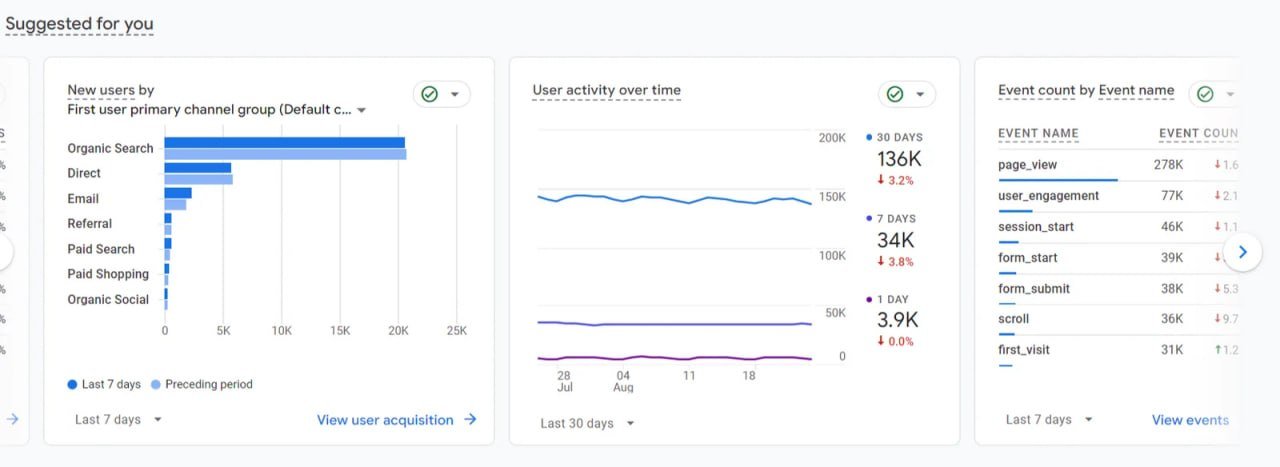Viewport: 1280px width, 467px height.
Task: Click the 136K user count value
Action: pyautogui.click(x=899, y=158)
